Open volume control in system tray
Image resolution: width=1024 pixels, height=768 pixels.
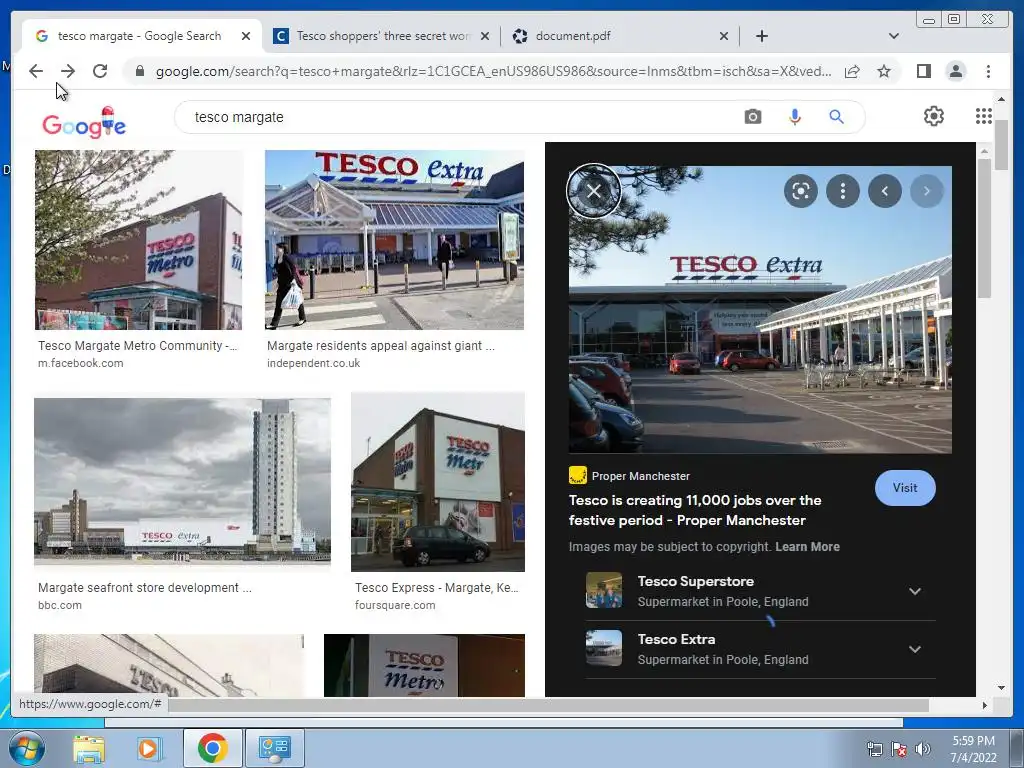coord(923,749)
